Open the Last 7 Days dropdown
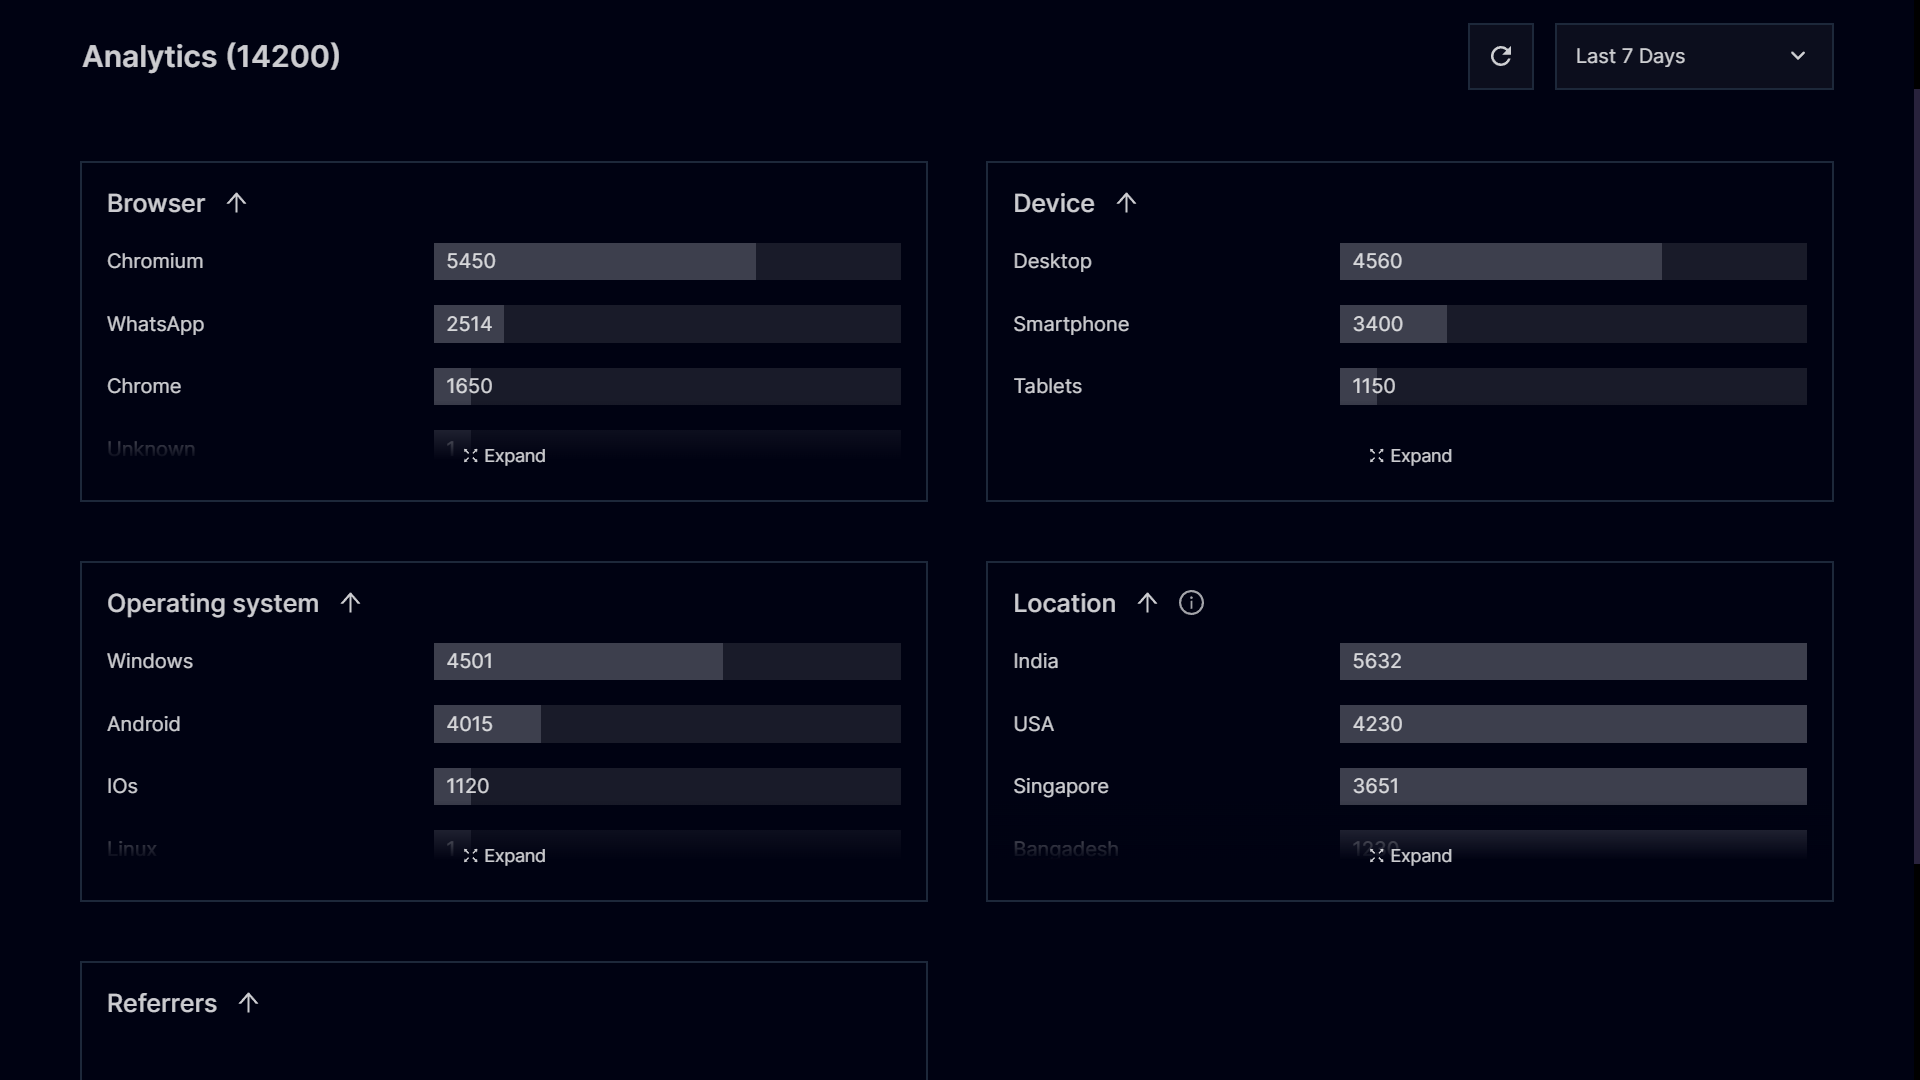 pyautogui.click(x=1693, y=57)
